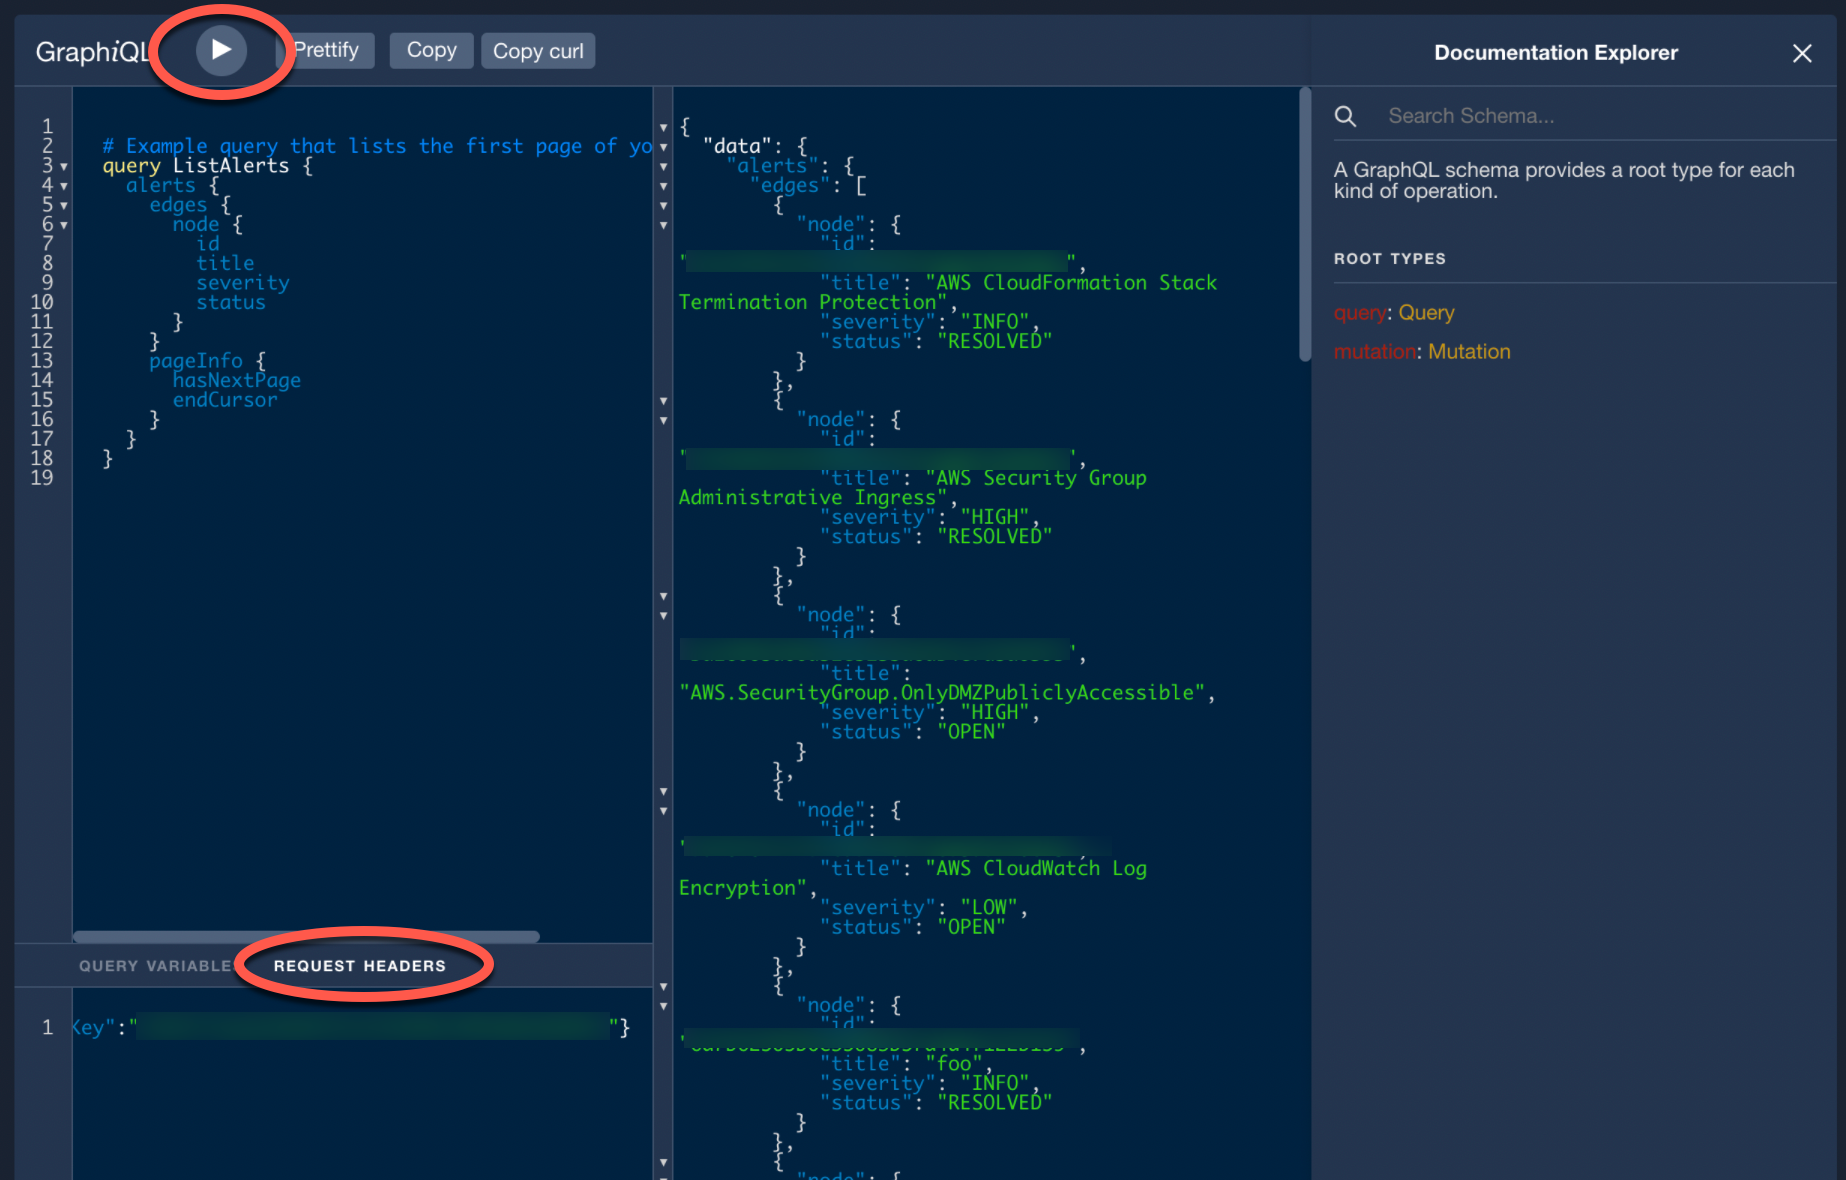Collapse the node block on line 6
Viewport: 1846px width, 1180px height.
63,224
